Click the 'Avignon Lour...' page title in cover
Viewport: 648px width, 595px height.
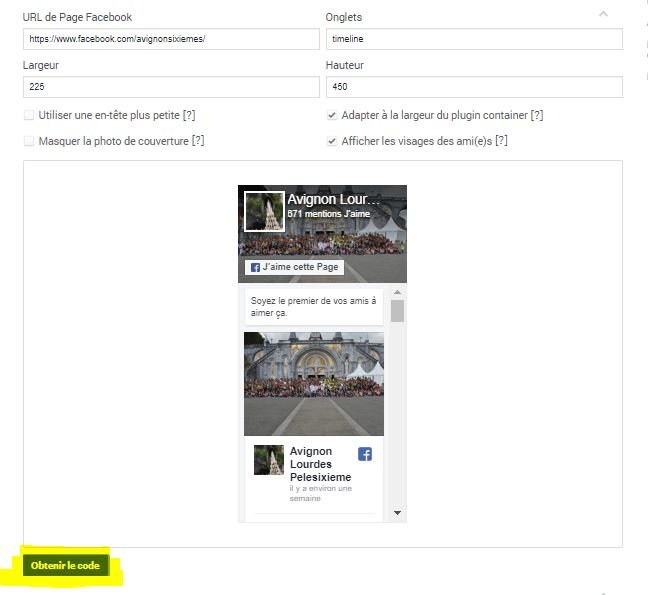point(333,199)
